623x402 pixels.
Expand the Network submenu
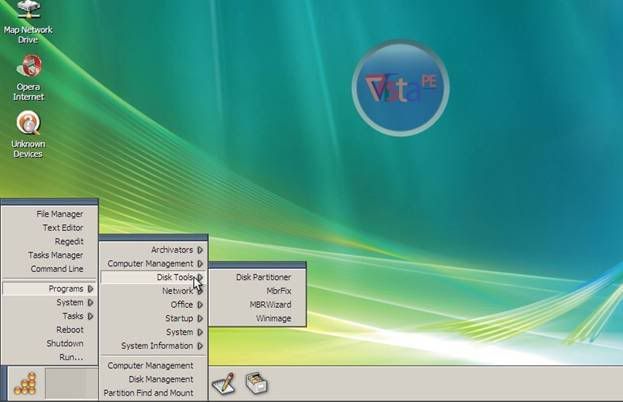point(153,291)
